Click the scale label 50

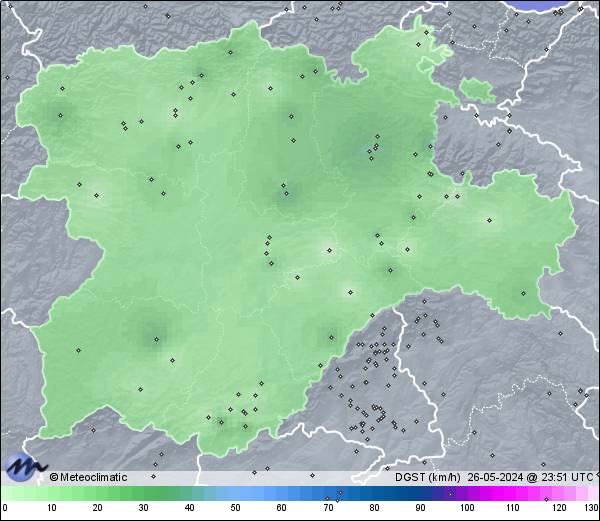click(x=235, y=508)
